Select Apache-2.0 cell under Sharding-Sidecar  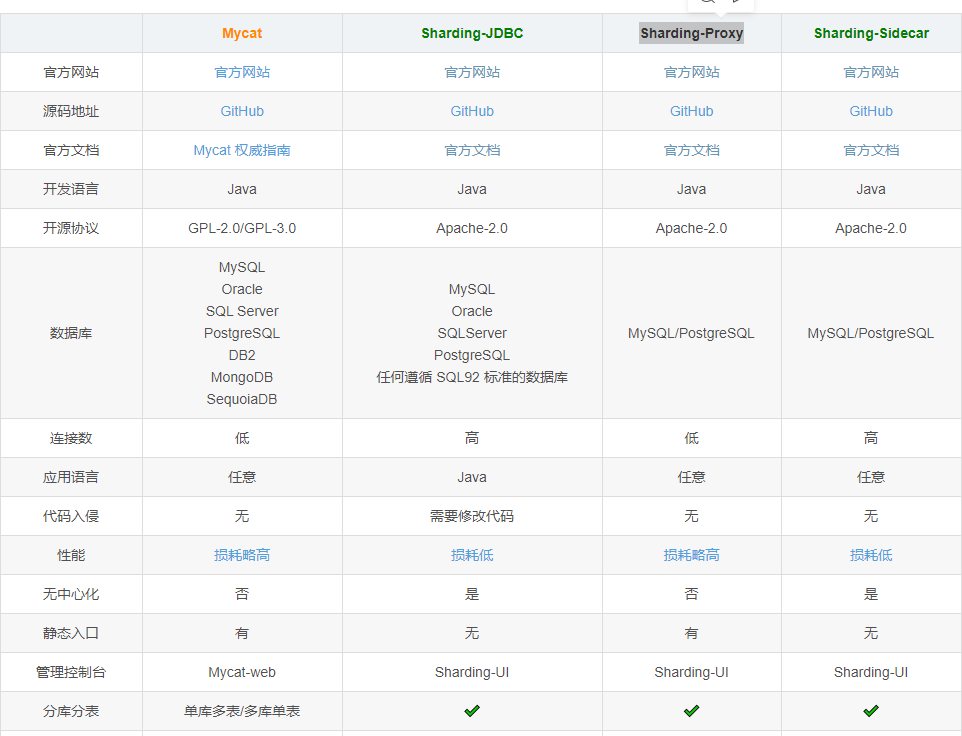point(871,228)
